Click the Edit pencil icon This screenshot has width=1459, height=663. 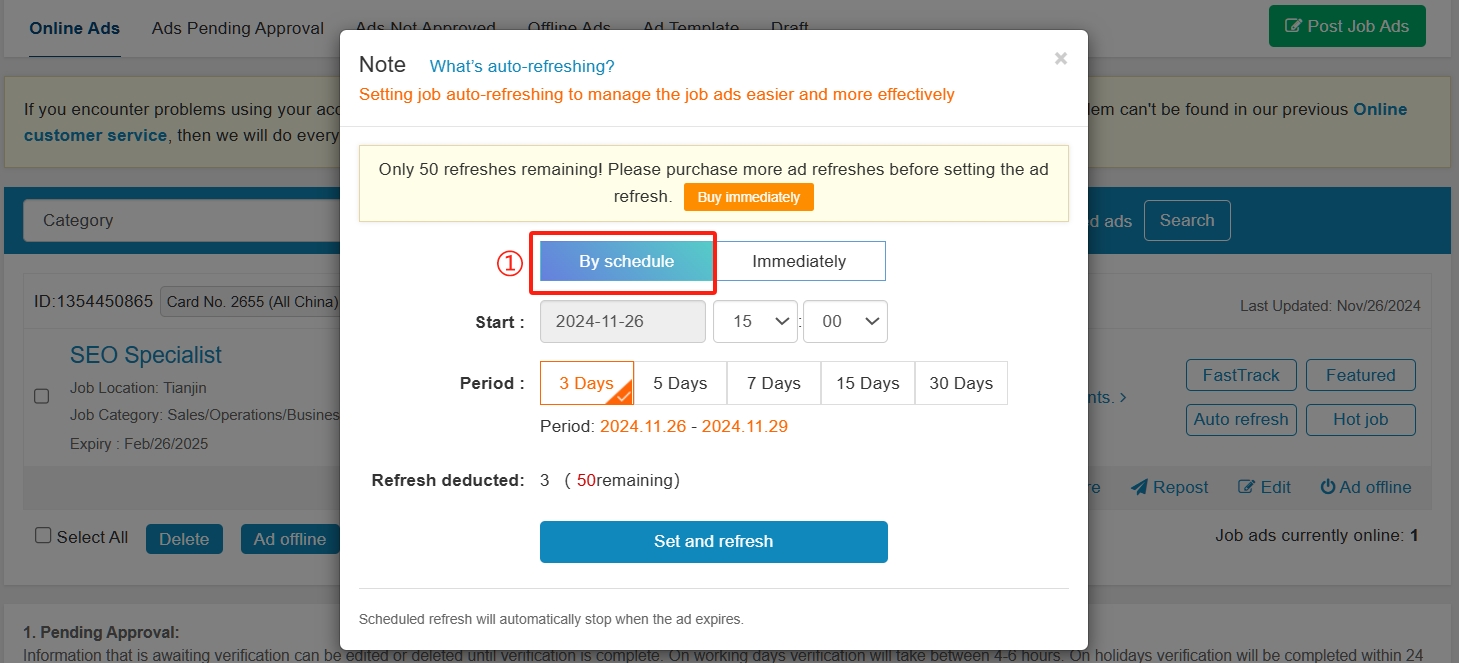point(1246,487)
